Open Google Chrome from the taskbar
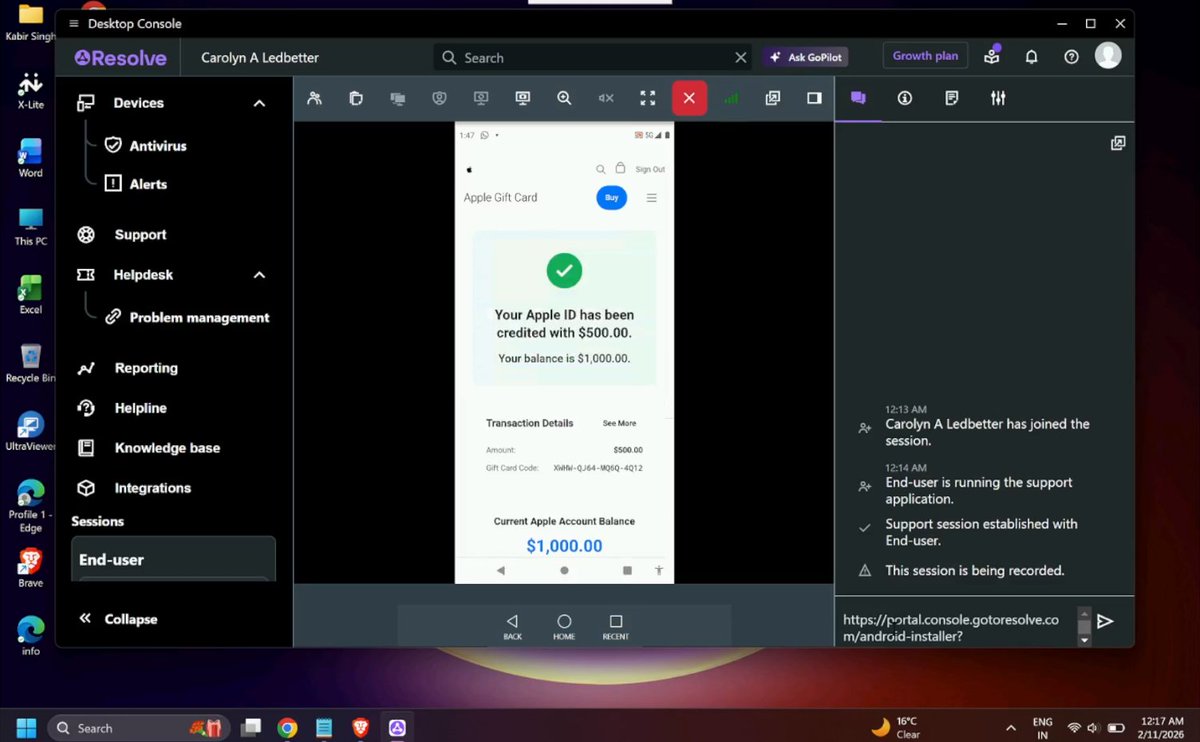1200x742 pixels. pyautogui.click(x=287, y=727)
